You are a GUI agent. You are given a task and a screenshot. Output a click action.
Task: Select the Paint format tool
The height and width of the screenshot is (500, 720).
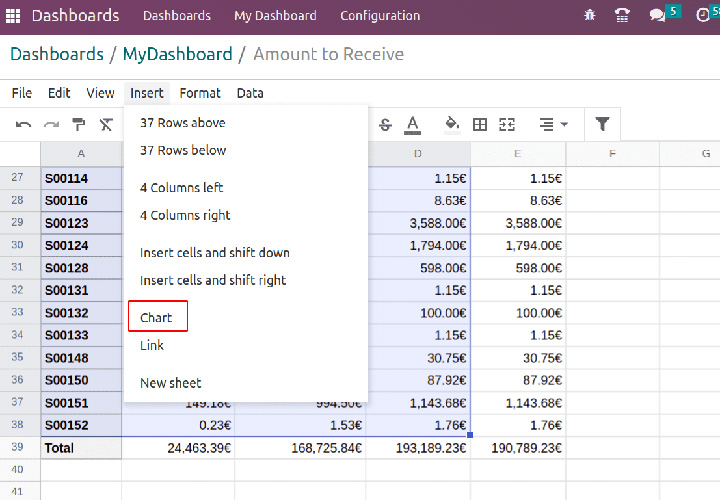(x=79, y=124)
